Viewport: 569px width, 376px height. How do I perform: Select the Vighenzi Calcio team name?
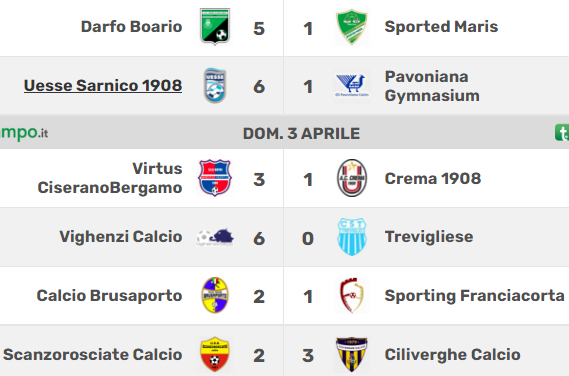(121, 237)
